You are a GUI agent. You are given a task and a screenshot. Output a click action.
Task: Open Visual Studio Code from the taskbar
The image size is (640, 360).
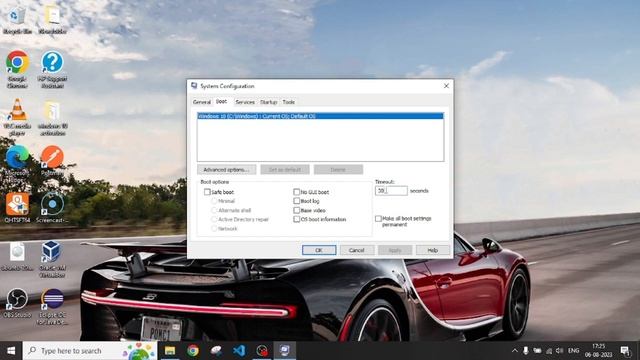point(239,351)
